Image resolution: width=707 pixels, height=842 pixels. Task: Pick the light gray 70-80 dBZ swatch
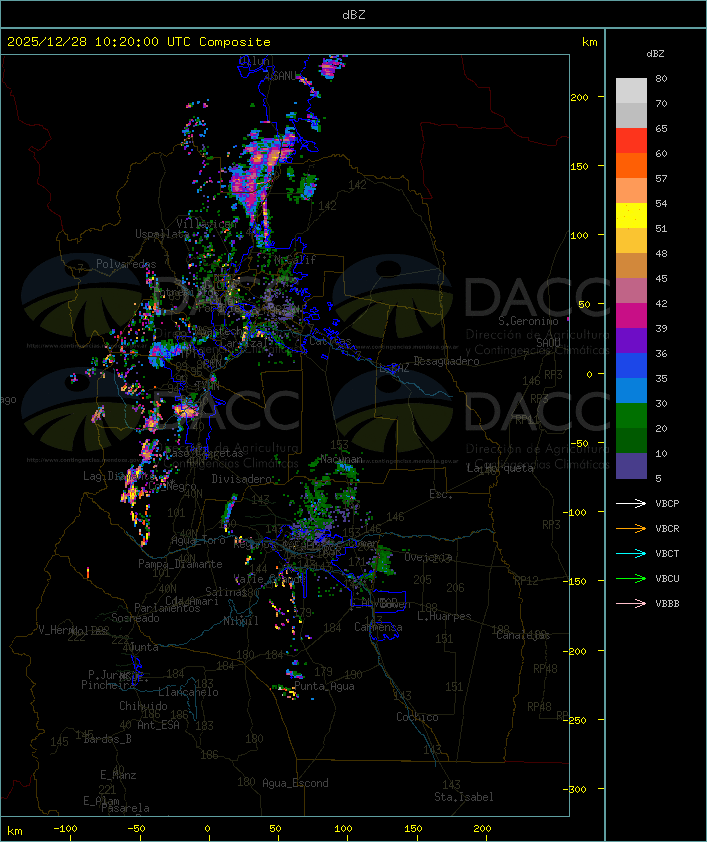631,91
